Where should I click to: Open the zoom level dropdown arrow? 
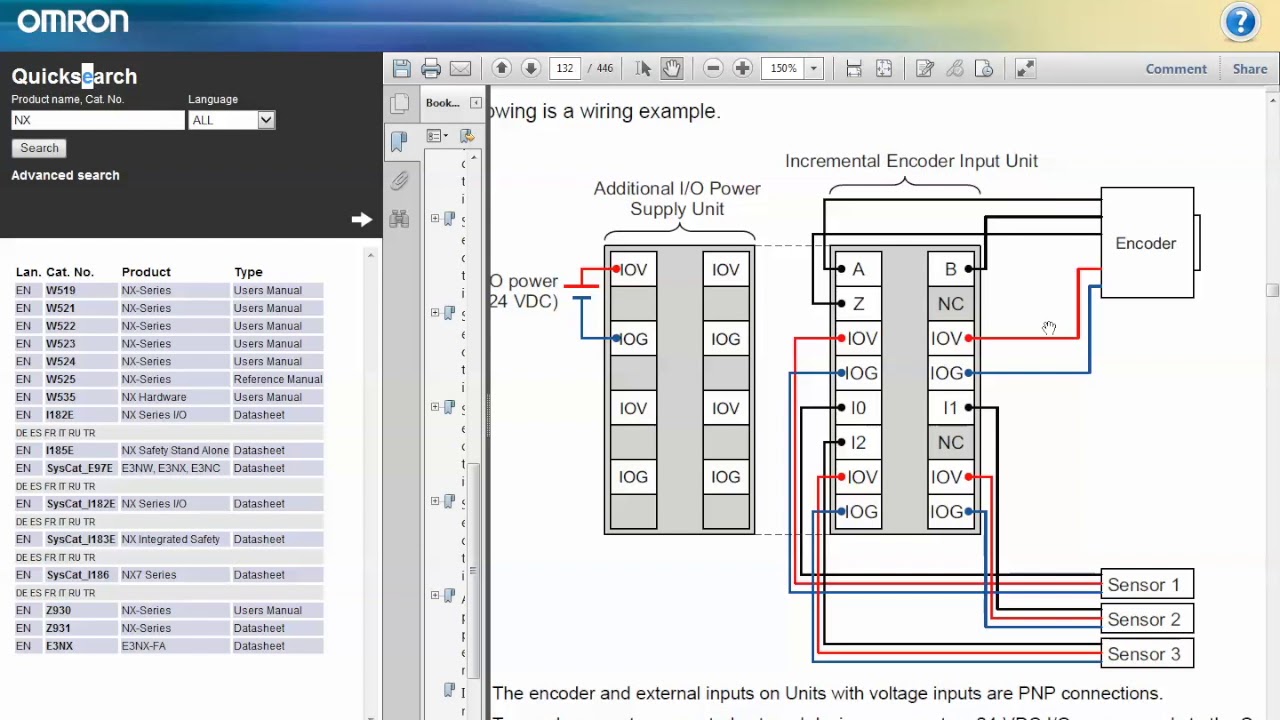tap(813, 68)
